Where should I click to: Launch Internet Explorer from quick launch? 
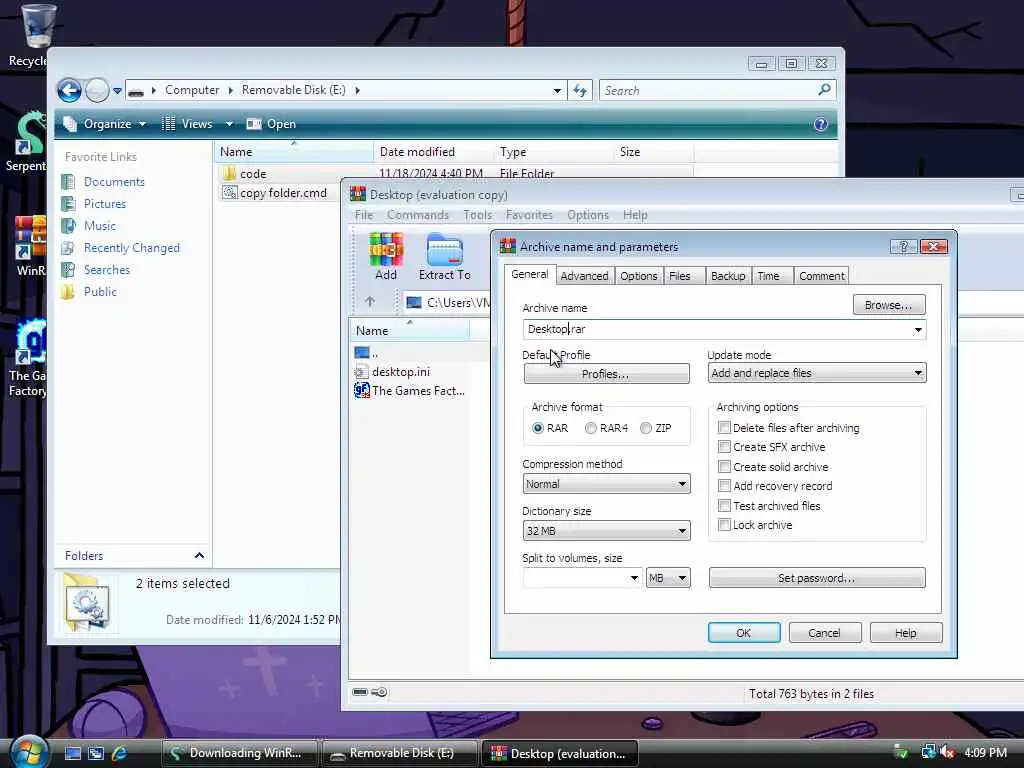click(x=120, y=753)
